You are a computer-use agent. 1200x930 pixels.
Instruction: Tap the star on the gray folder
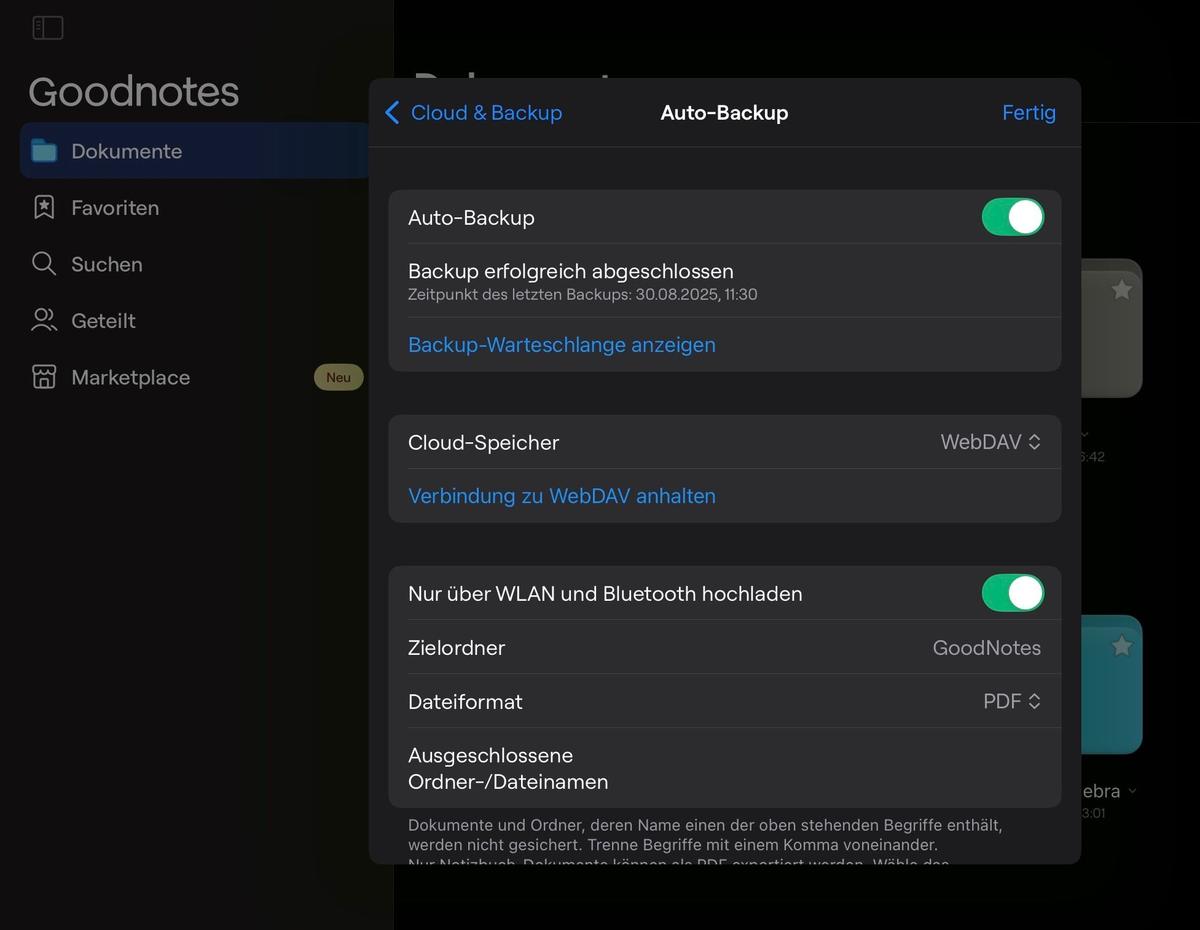pos(1122,290)
